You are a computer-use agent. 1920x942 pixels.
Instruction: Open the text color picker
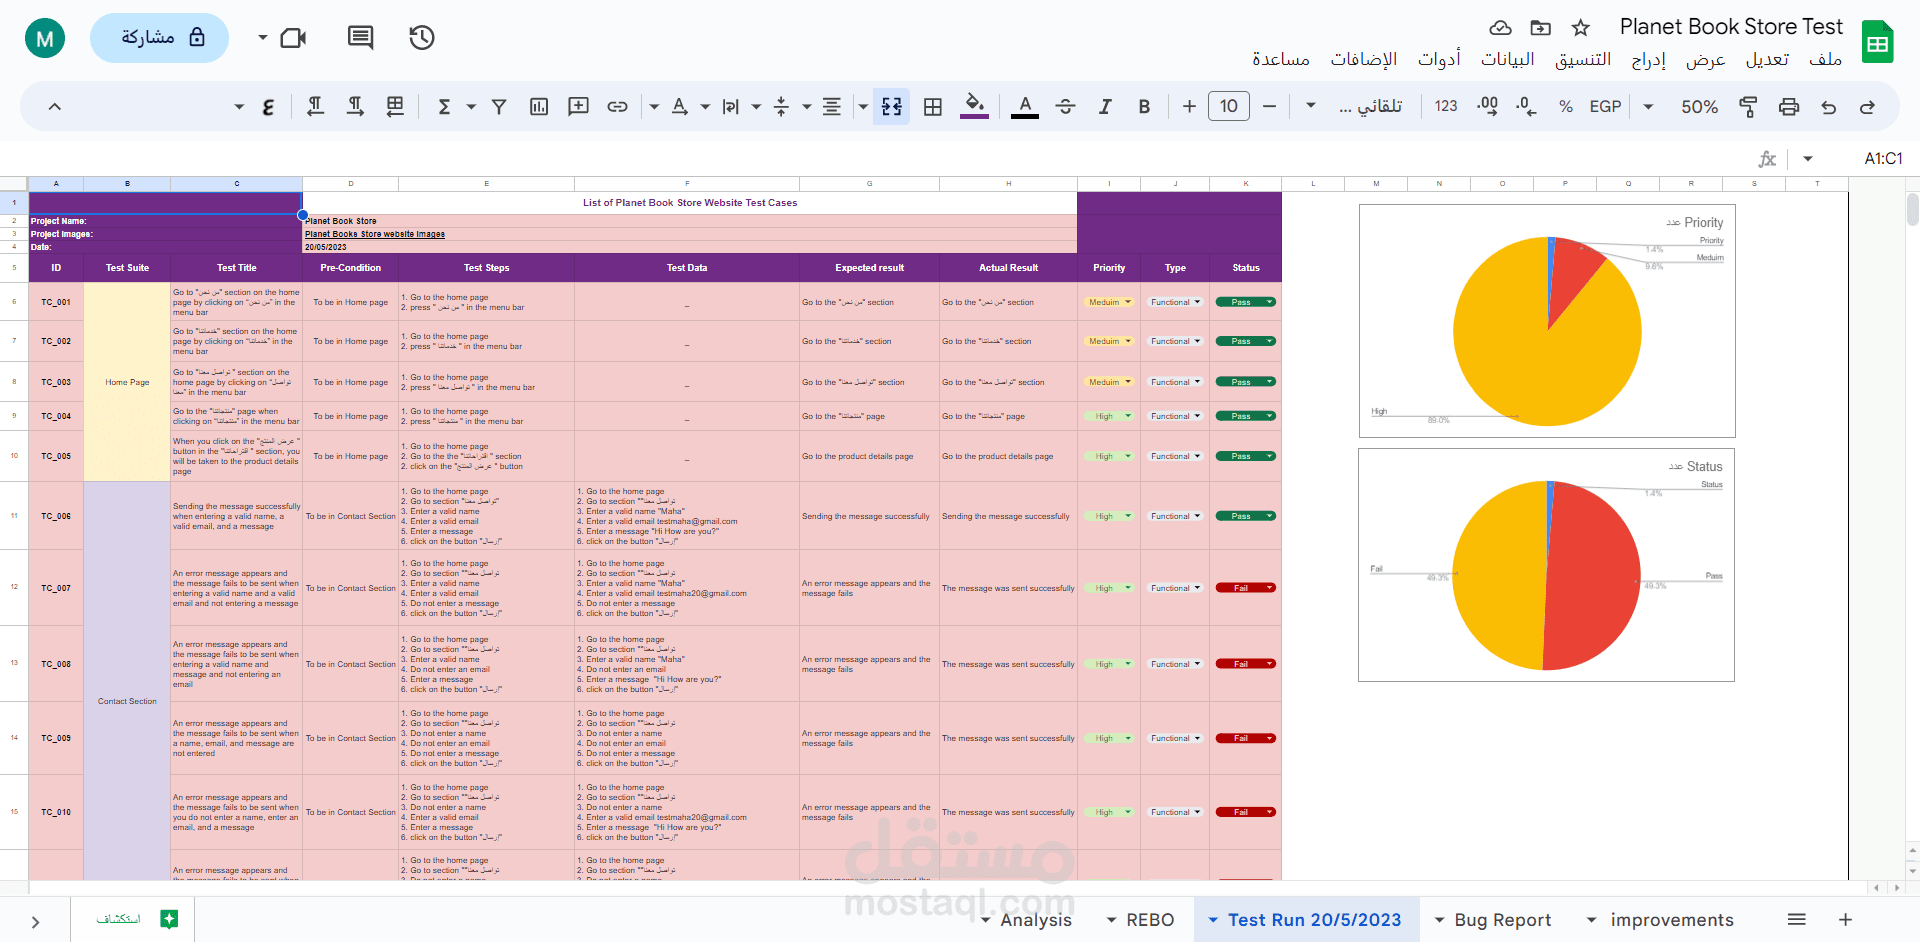(x=1025, y=107)
